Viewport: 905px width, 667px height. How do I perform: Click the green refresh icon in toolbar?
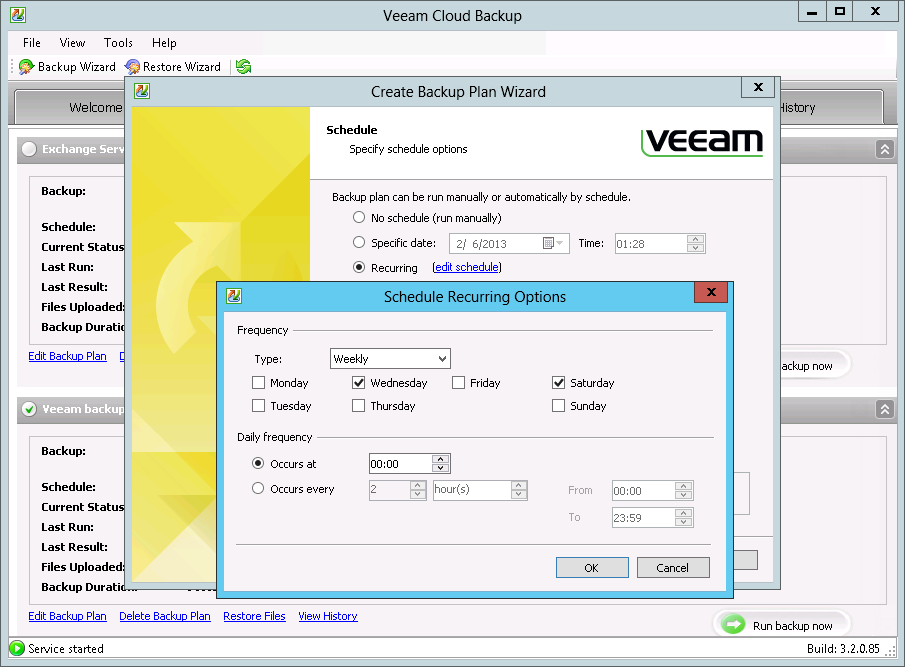pyautogui.click(x=244, y=67)
